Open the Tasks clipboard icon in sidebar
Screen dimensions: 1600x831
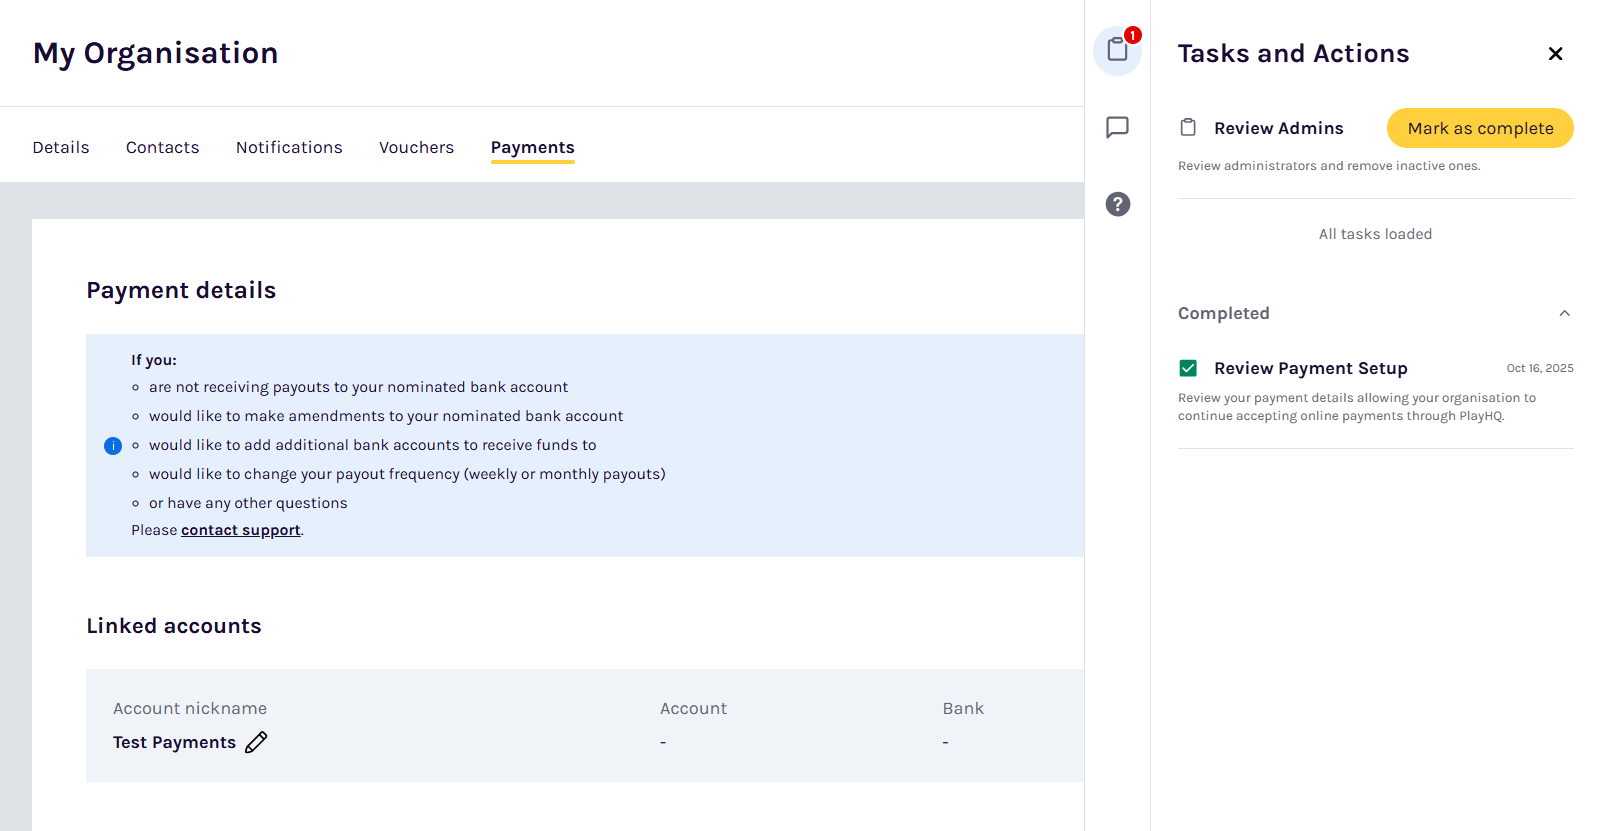point(1117,50)
